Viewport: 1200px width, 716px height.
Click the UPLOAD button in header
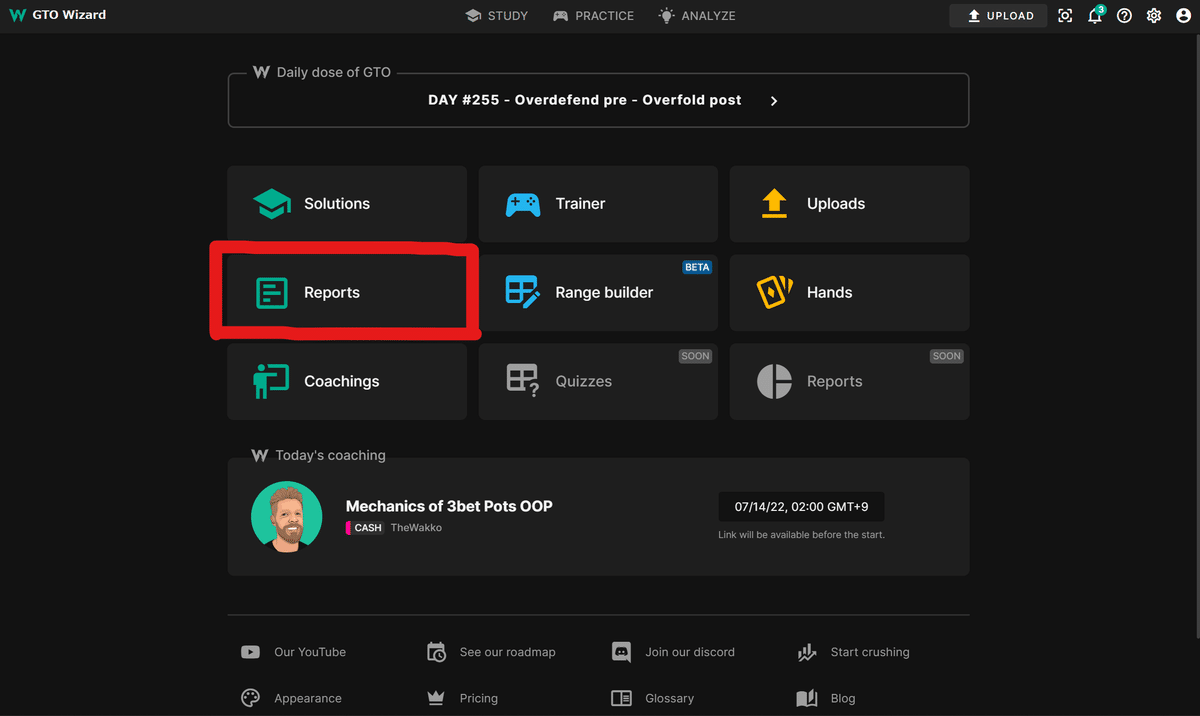click(999, 16)
